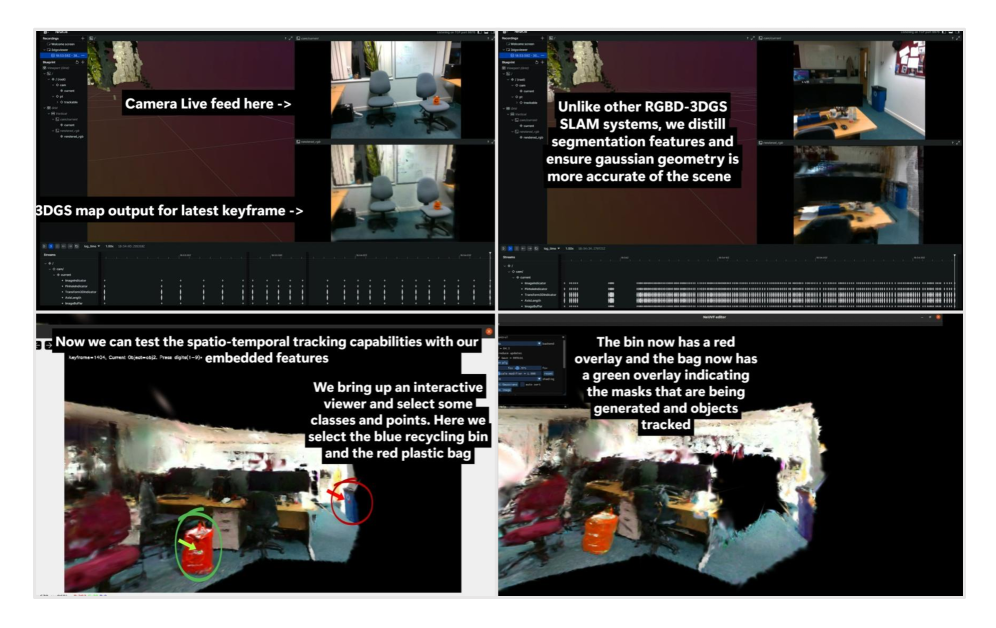Click the timeline end marker in RGBD-3DGS SLAM panel
The width and height of the screenshot is (996, 628).
[954, 256]
